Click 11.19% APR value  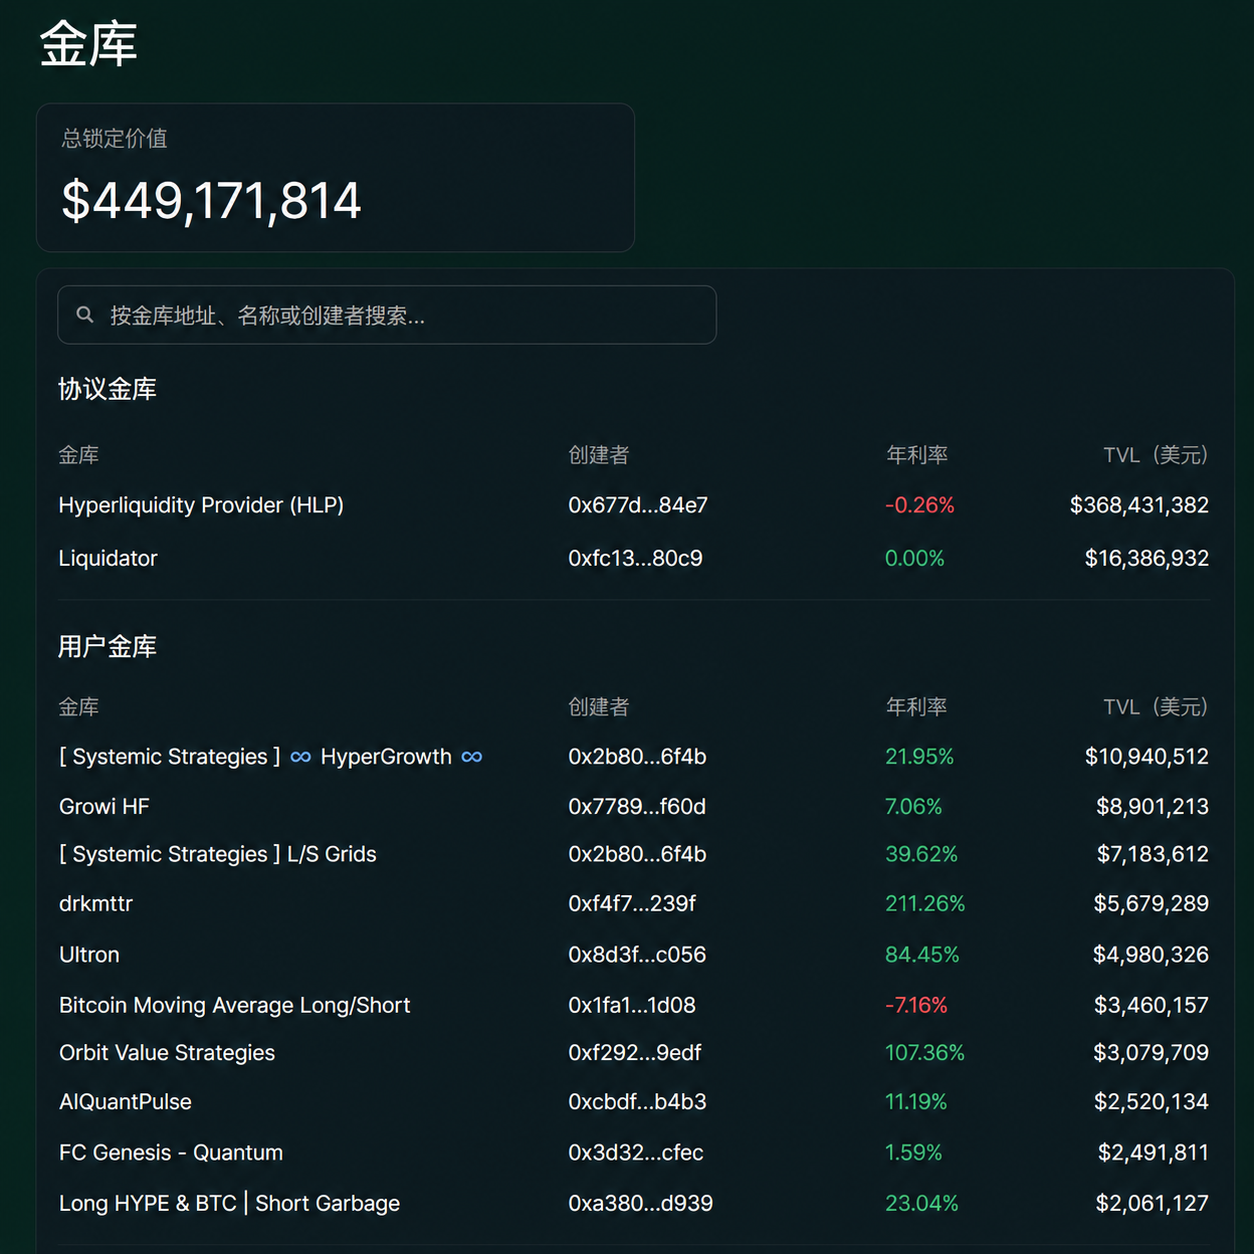coord(916,1101)
